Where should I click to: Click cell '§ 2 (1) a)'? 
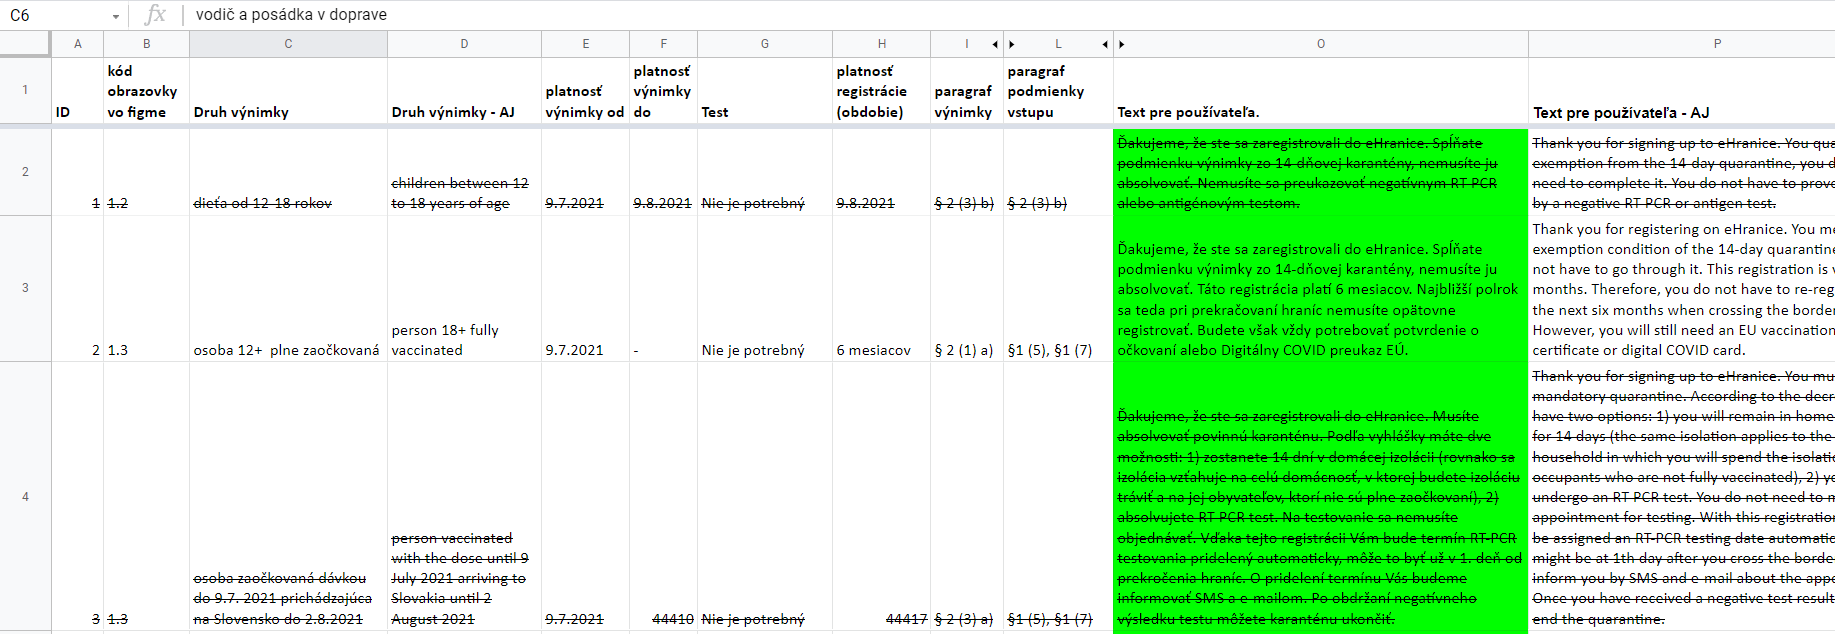967,288
